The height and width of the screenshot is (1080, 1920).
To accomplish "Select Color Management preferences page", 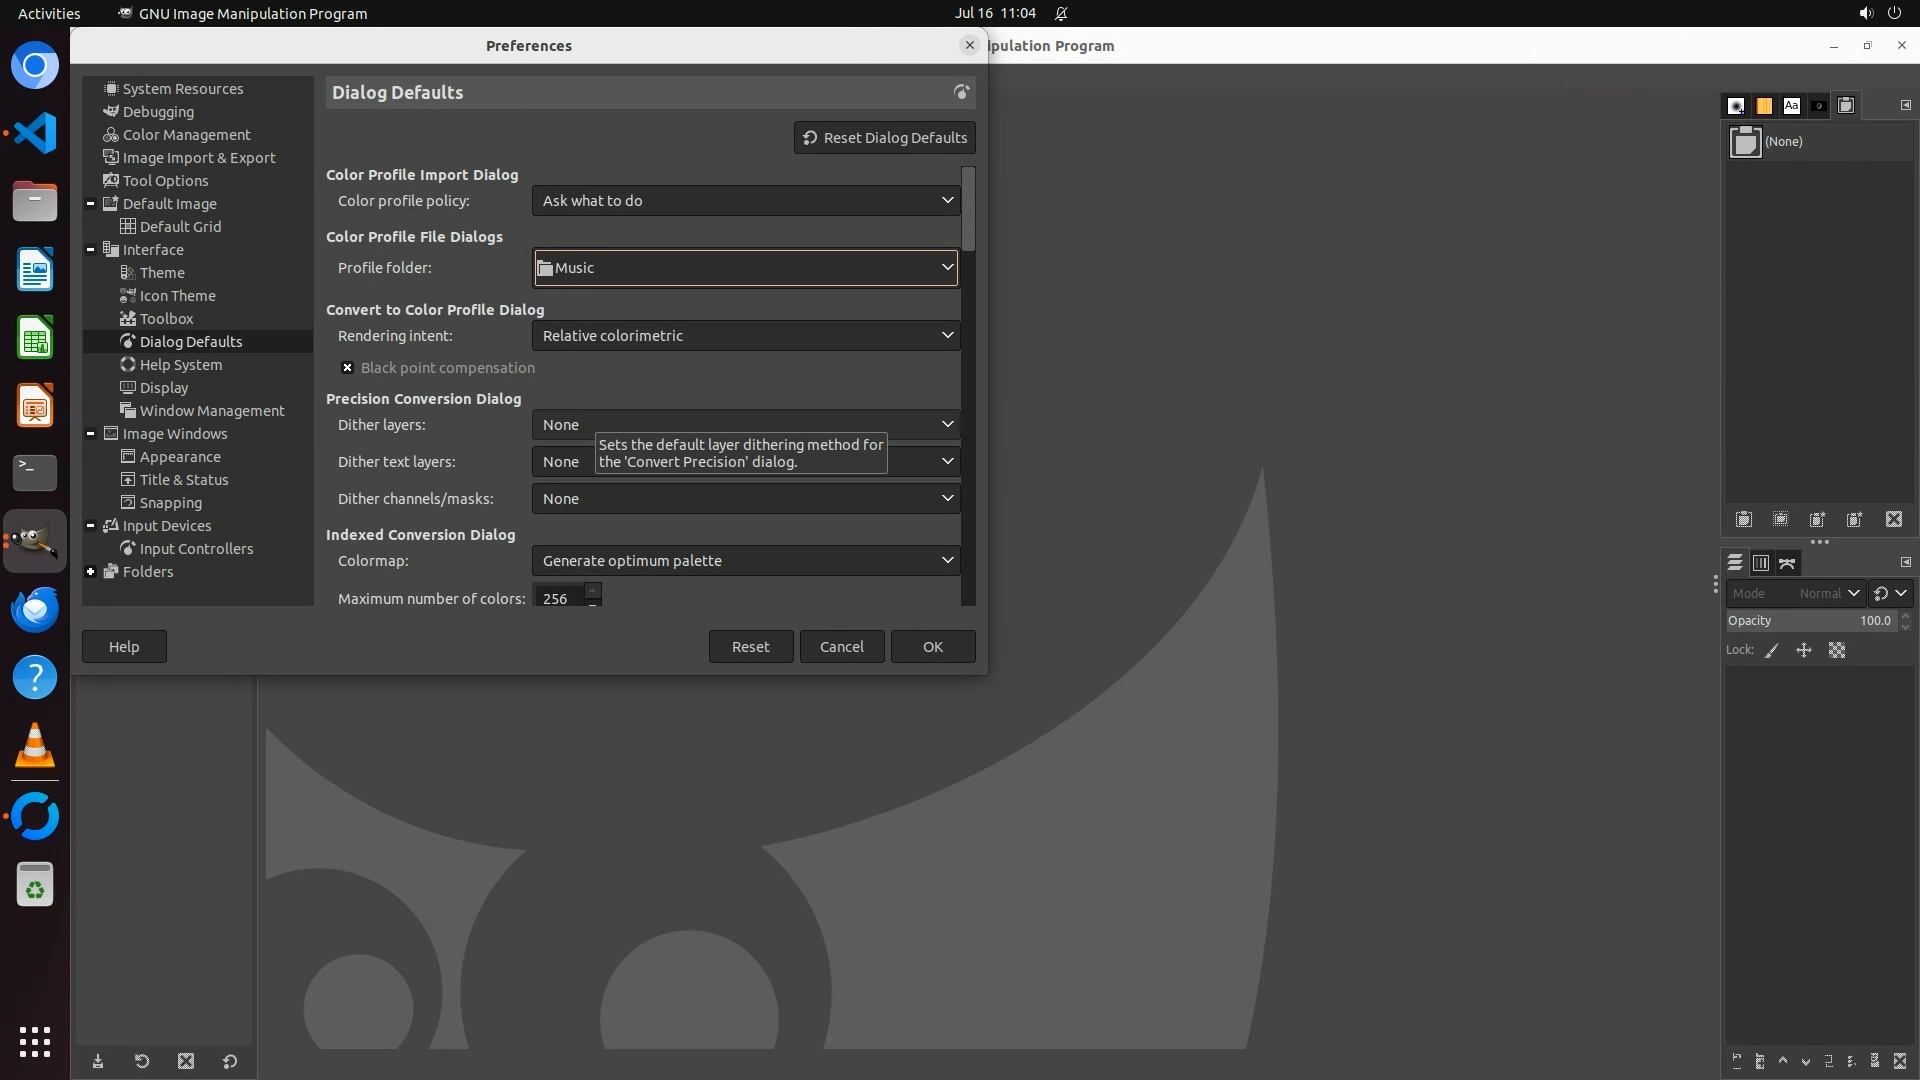I will [x=186, y=135].
